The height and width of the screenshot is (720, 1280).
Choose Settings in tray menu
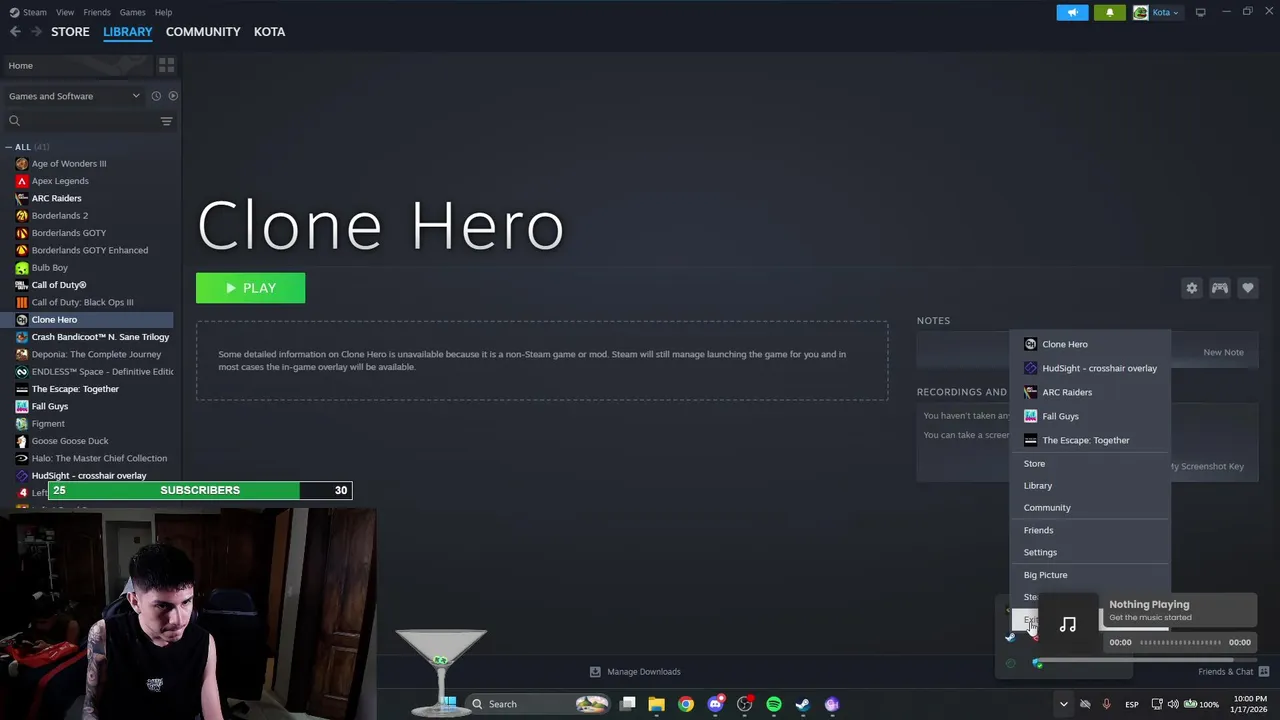pyautogui.click(x=1090, y=552)
